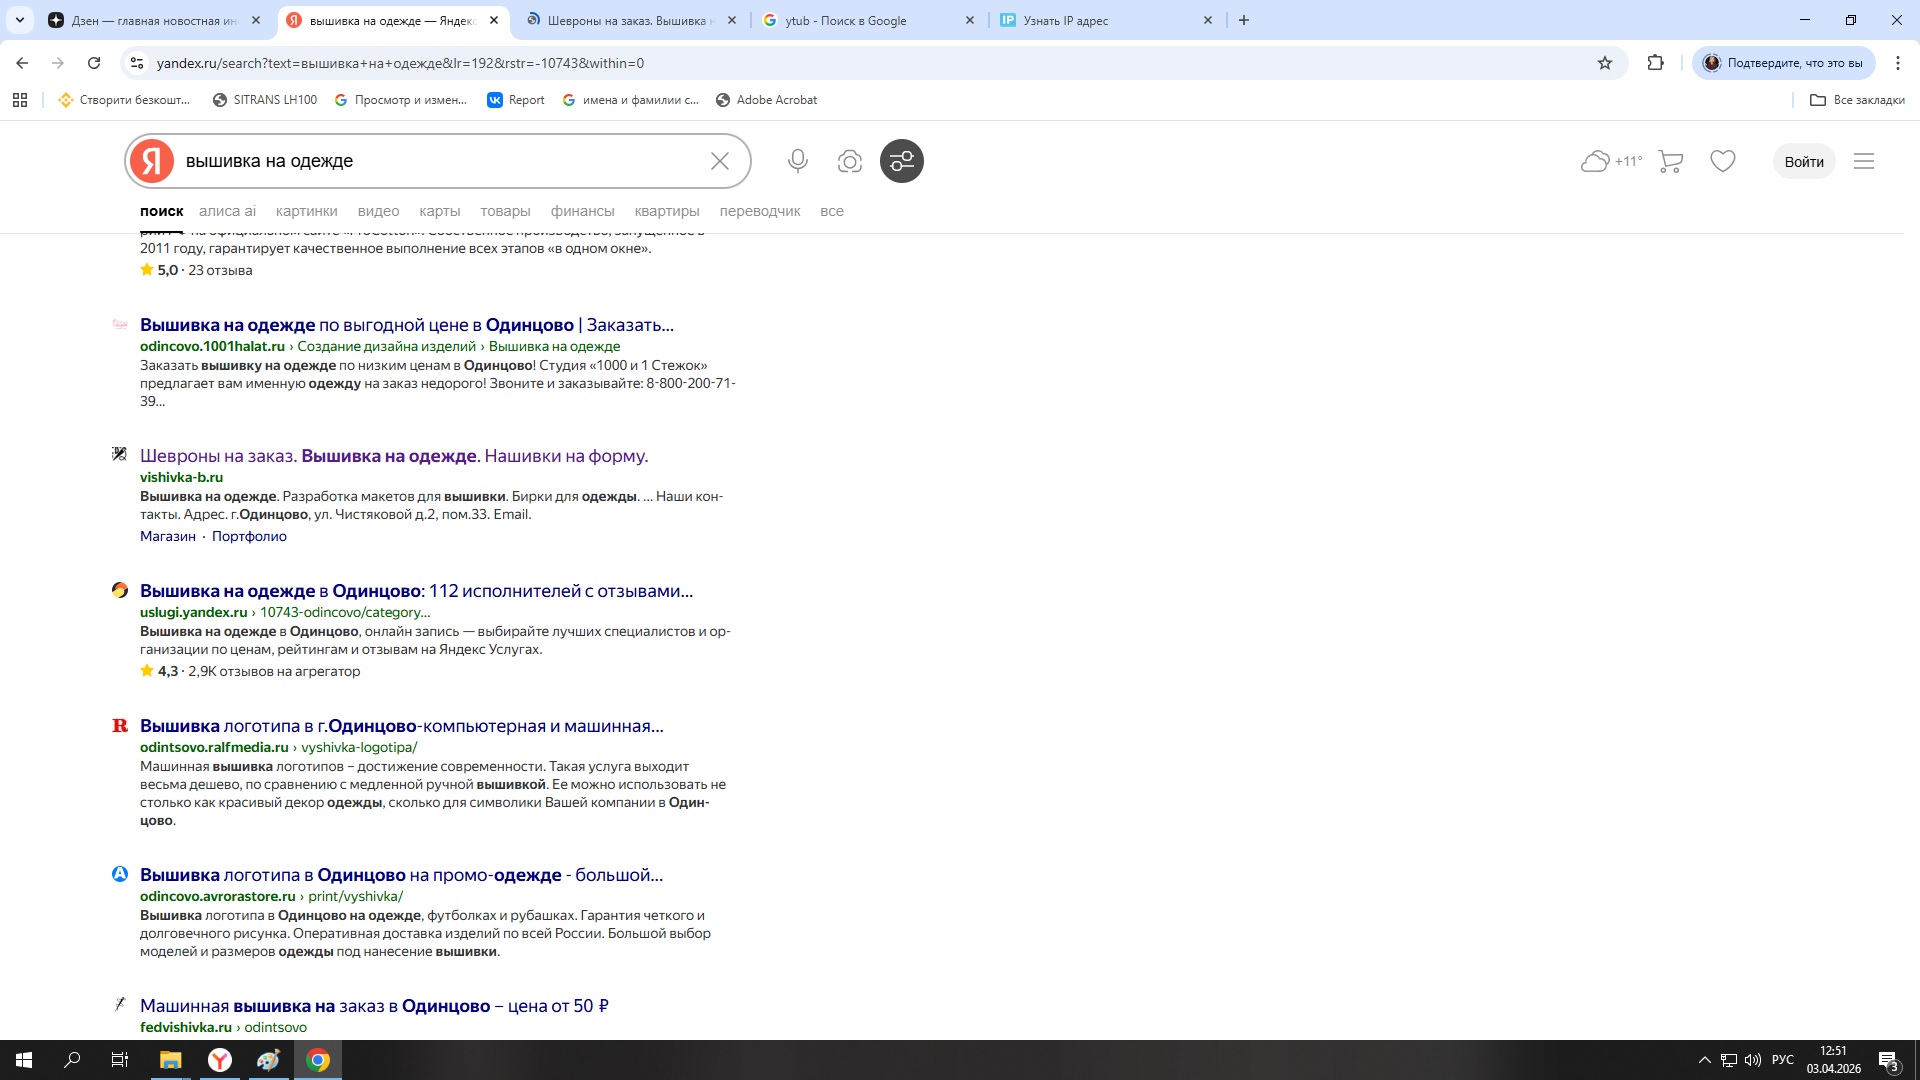
Task: Open favorites heart icon
Action: click(1722, 161)
